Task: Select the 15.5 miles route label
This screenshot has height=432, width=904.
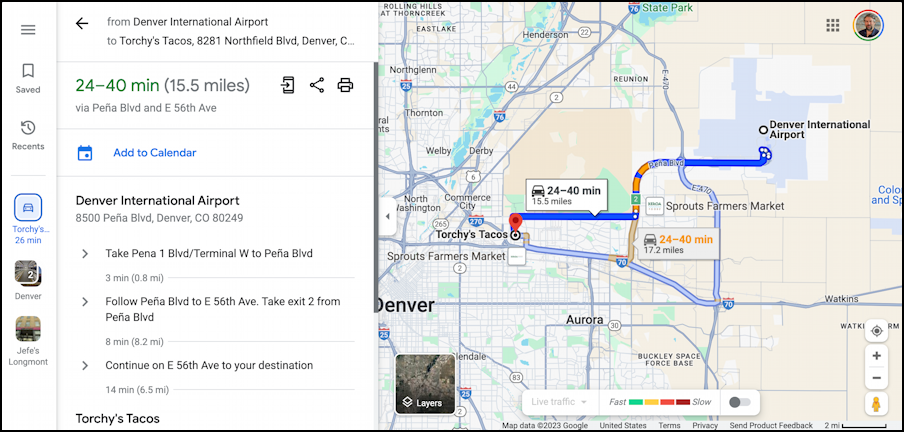Action: [567, 195]
